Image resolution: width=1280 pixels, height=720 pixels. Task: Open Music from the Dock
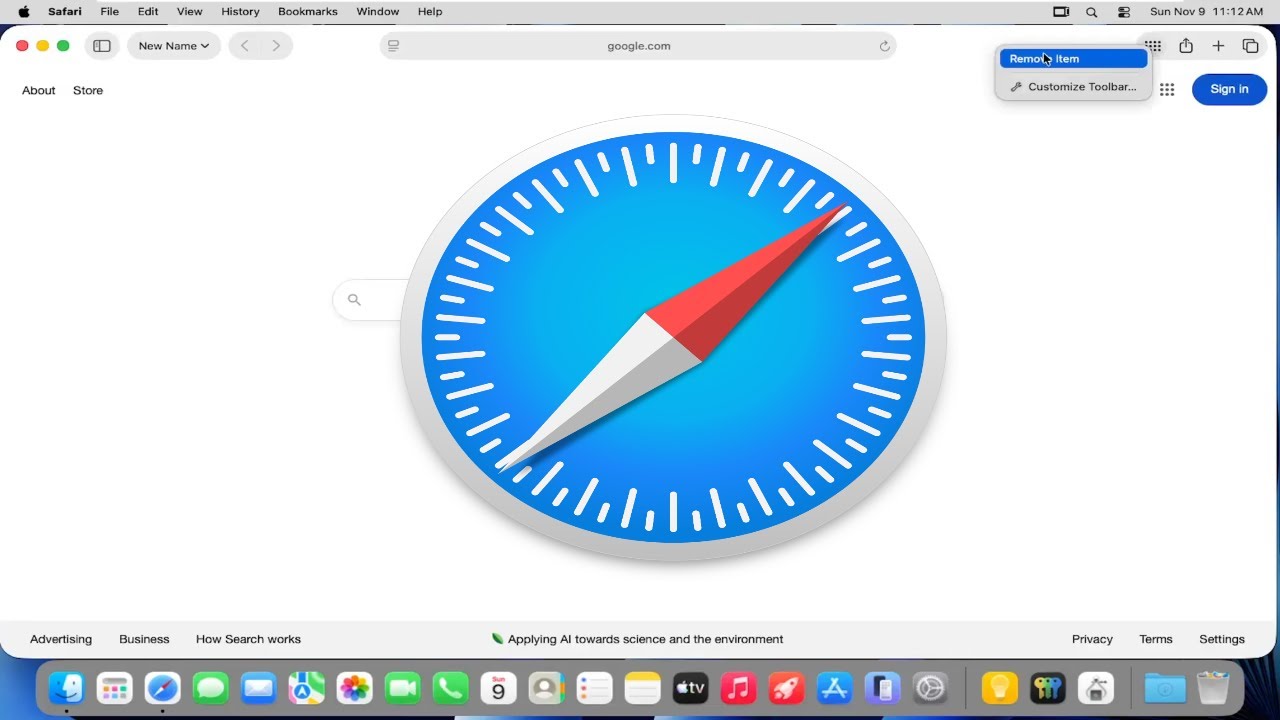pos(739,688)
